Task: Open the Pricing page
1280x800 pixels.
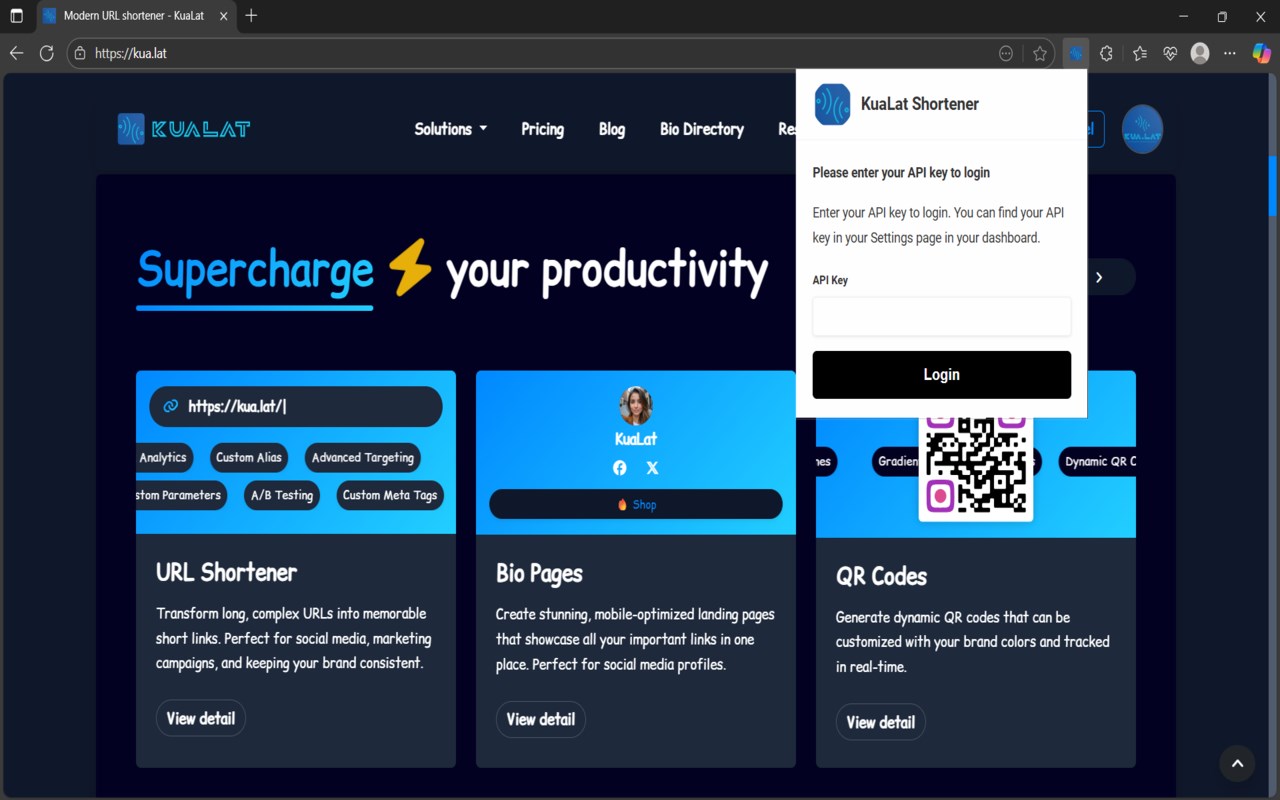Action: [542, 129]
